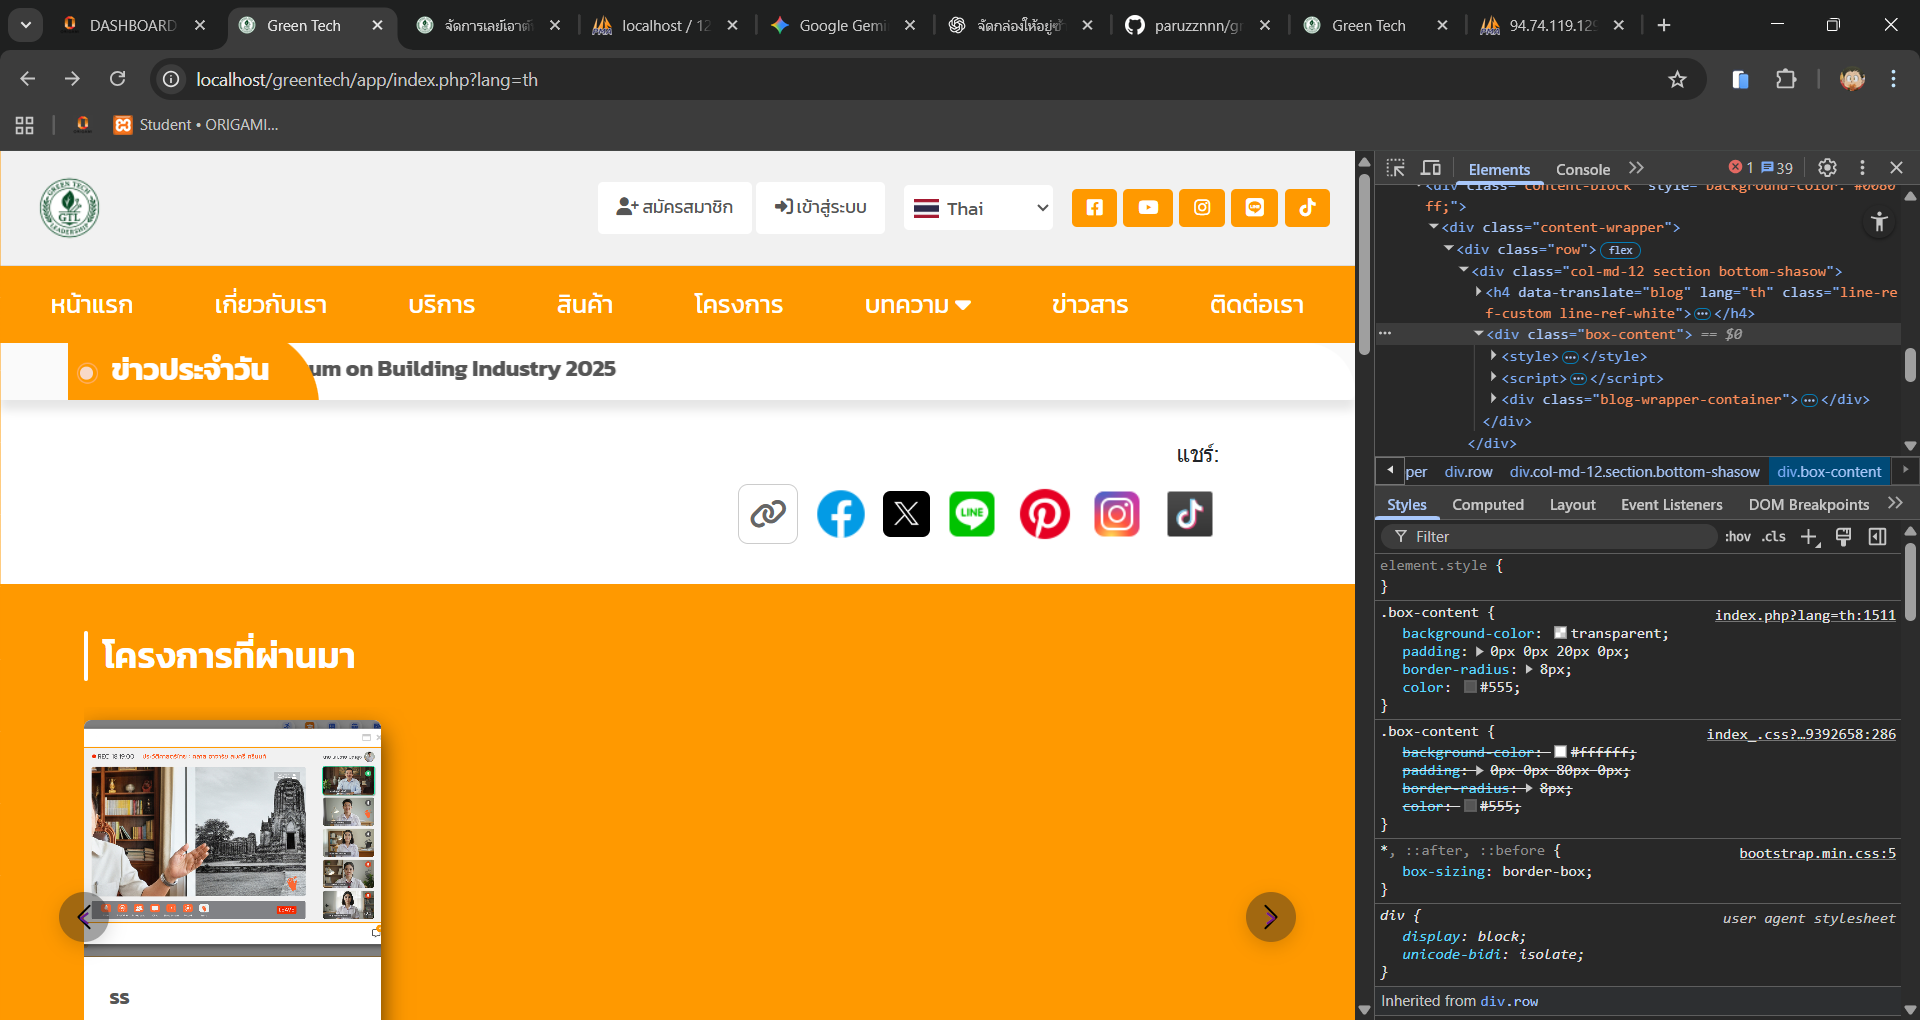The image size is (1920, 1020).
Task: Click the copy link share icon
Action: [x=767, y=514]
